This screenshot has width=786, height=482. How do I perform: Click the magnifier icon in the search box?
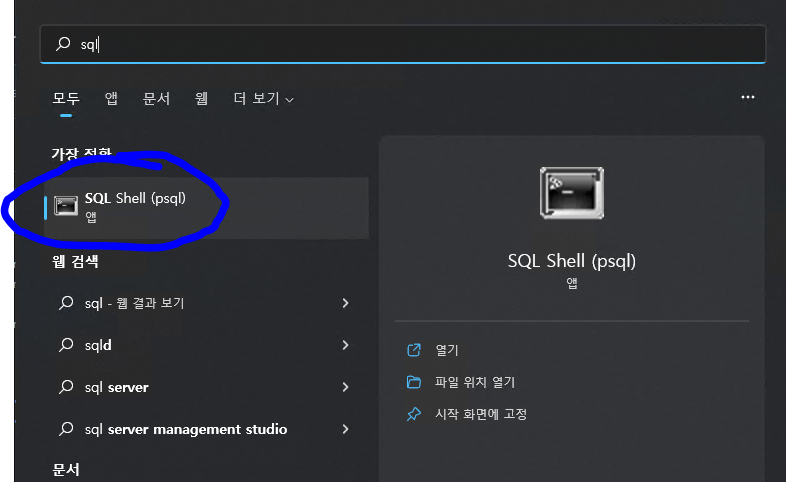(63, 44)
